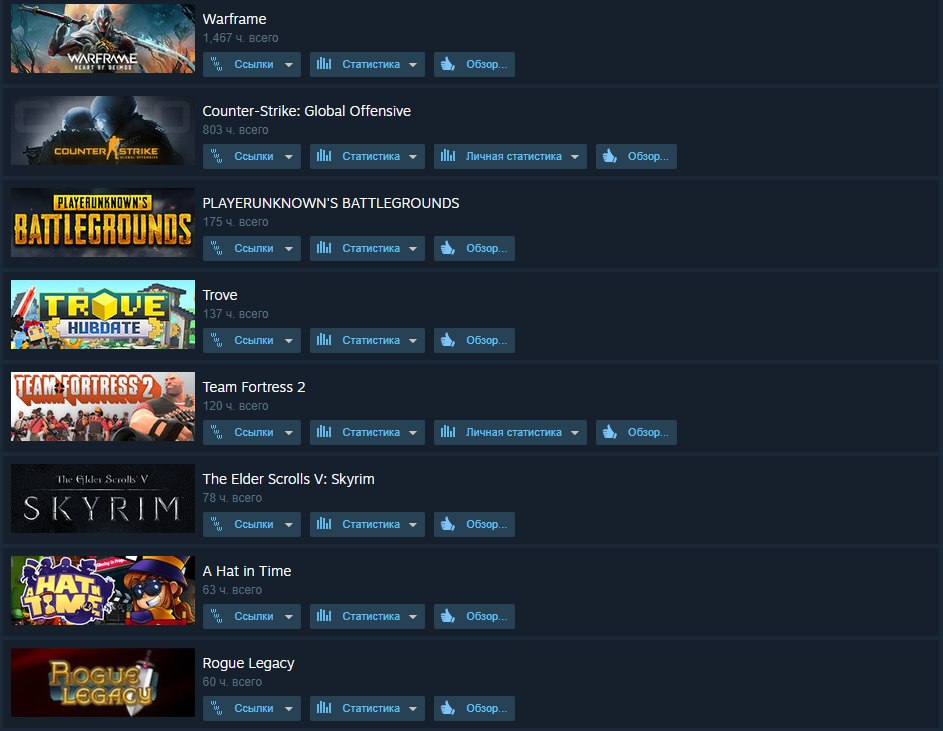Click the thumbs-up icon in Warframe's review button
943x731 pixels.
pyautogui.click(x=447, y=64)
